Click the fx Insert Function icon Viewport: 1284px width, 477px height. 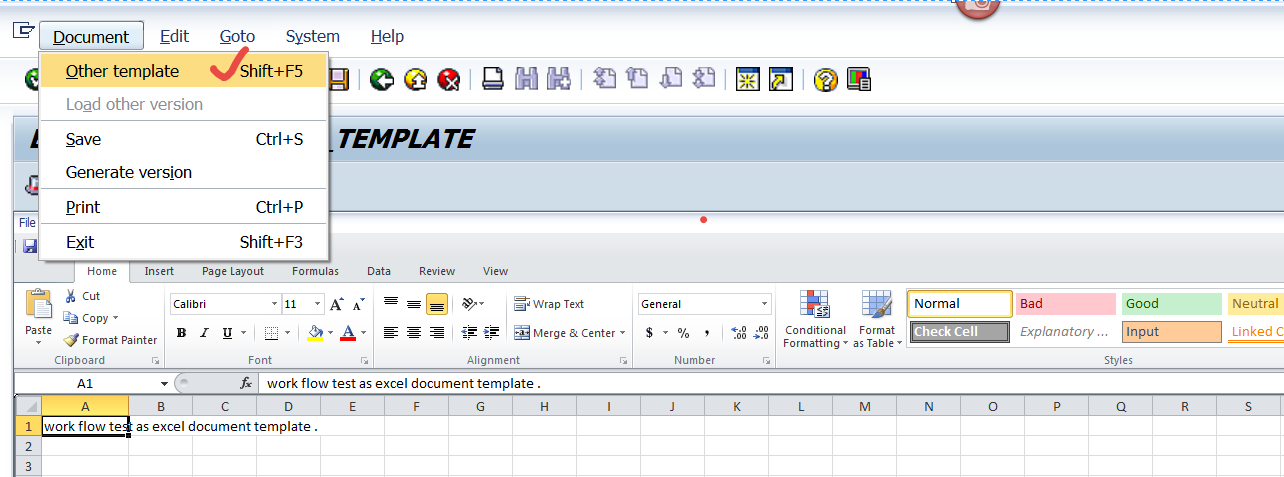click(x=246, y=383)
